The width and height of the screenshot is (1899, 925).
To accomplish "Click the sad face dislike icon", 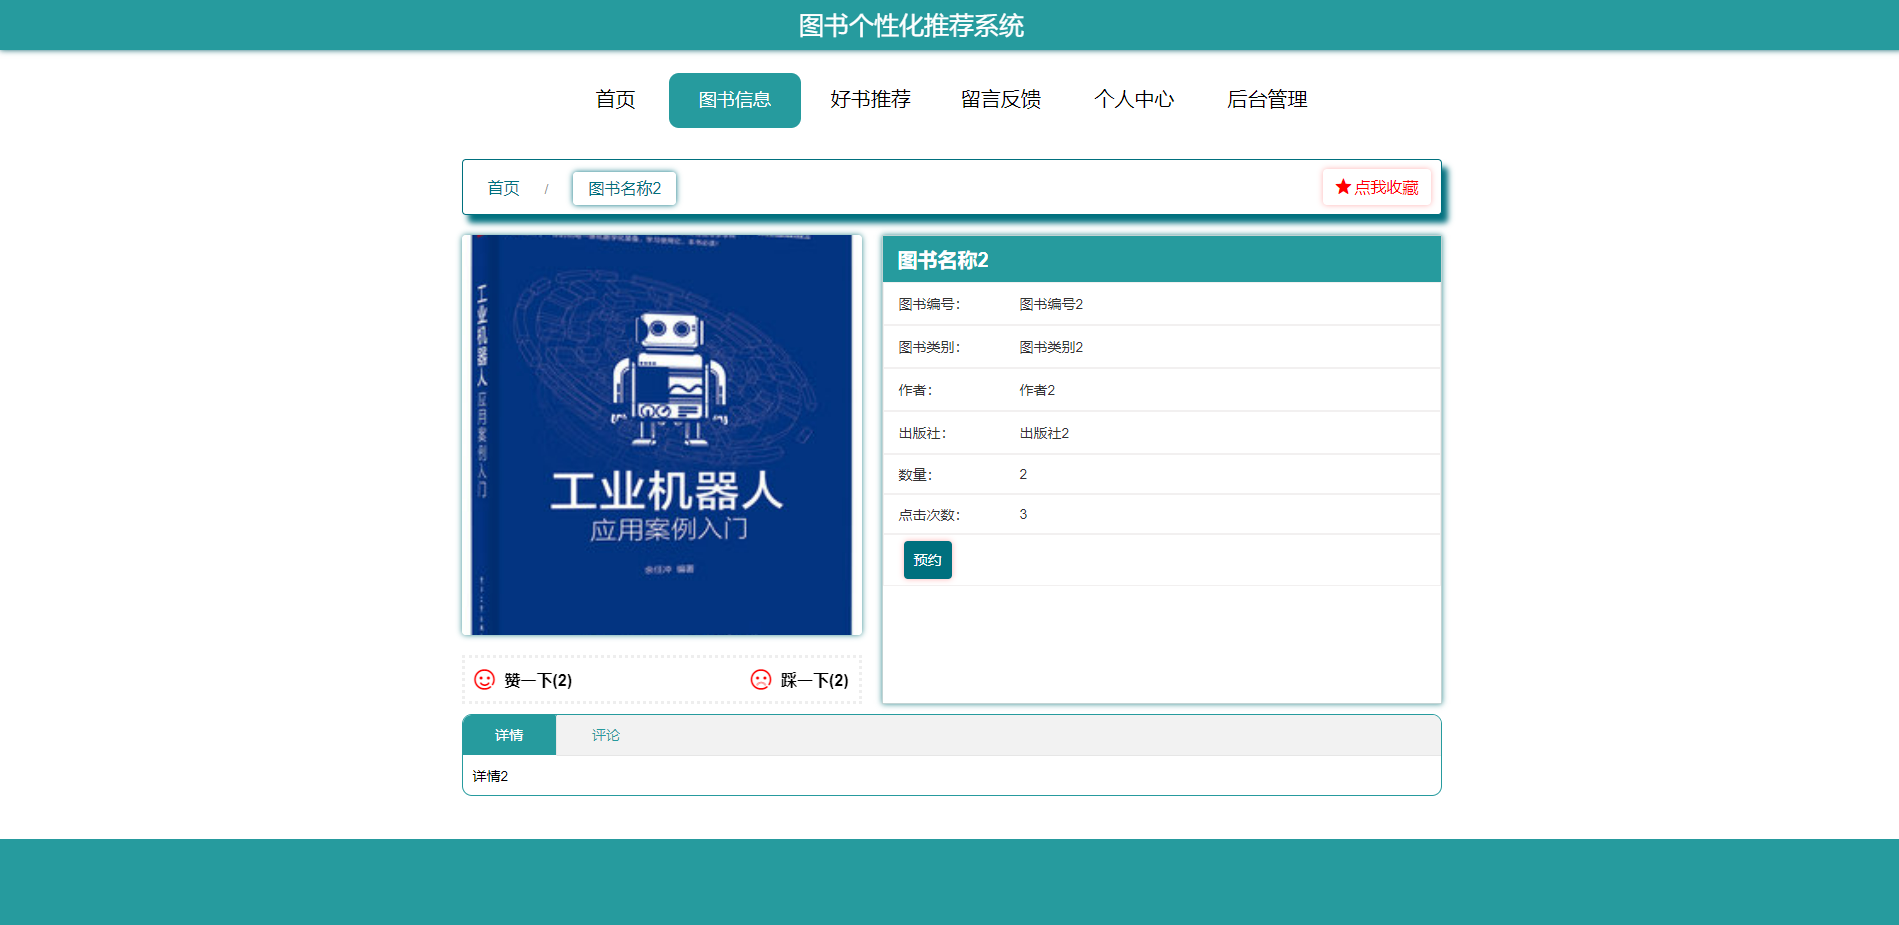I will click(x=761, y=680).
